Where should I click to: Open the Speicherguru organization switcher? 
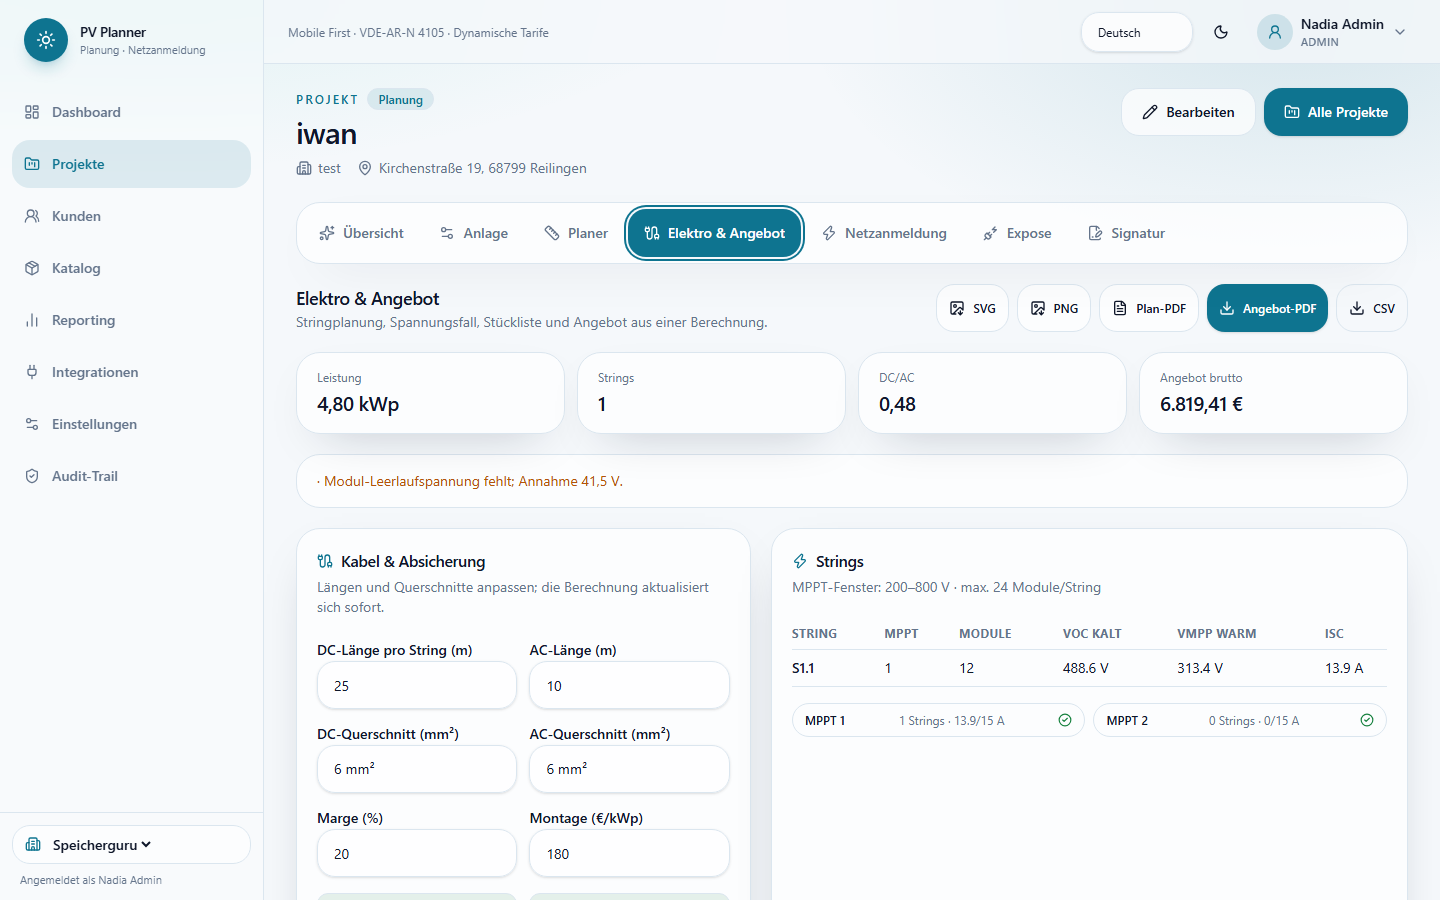pos(131,844)
